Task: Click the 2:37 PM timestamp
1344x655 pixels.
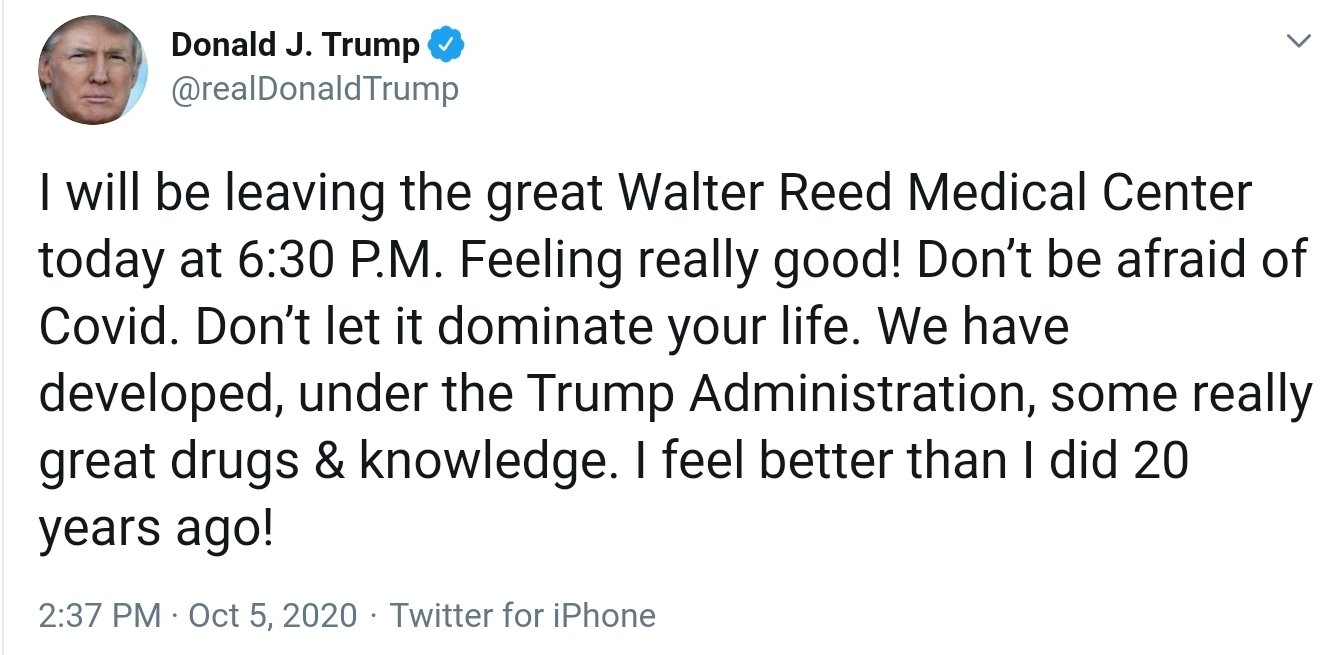Action: (x=100, y=615)
